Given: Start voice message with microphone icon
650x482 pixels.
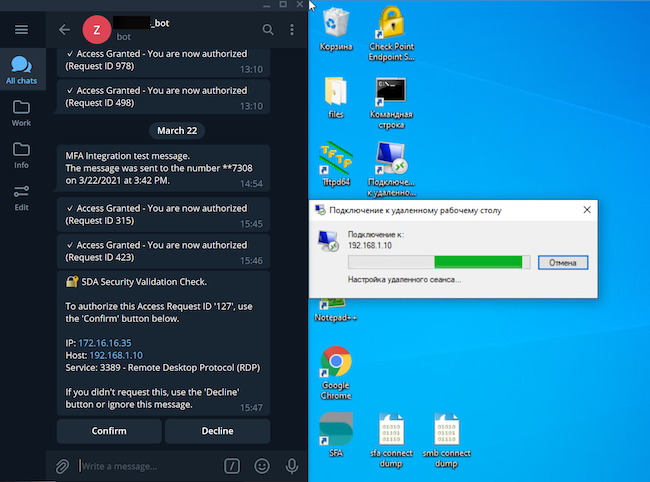Looking at the screenshot, I should coord(292,466).
